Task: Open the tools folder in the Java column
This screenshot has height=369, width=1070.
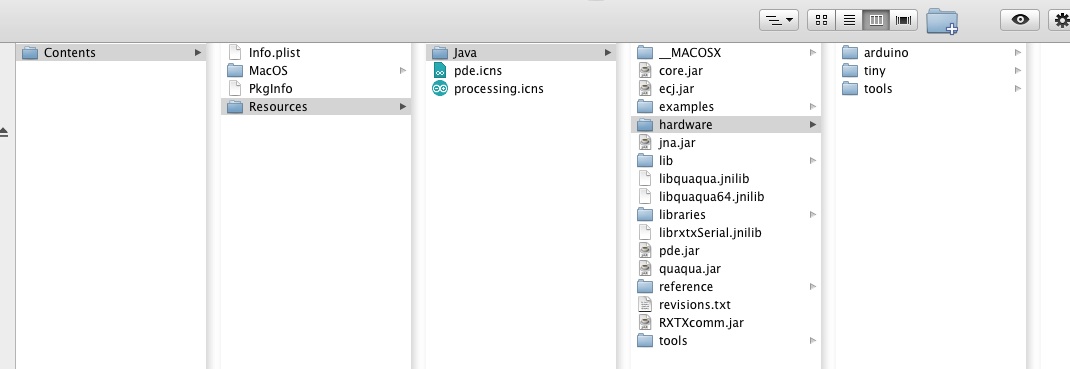Action: (x=726, y=341)
